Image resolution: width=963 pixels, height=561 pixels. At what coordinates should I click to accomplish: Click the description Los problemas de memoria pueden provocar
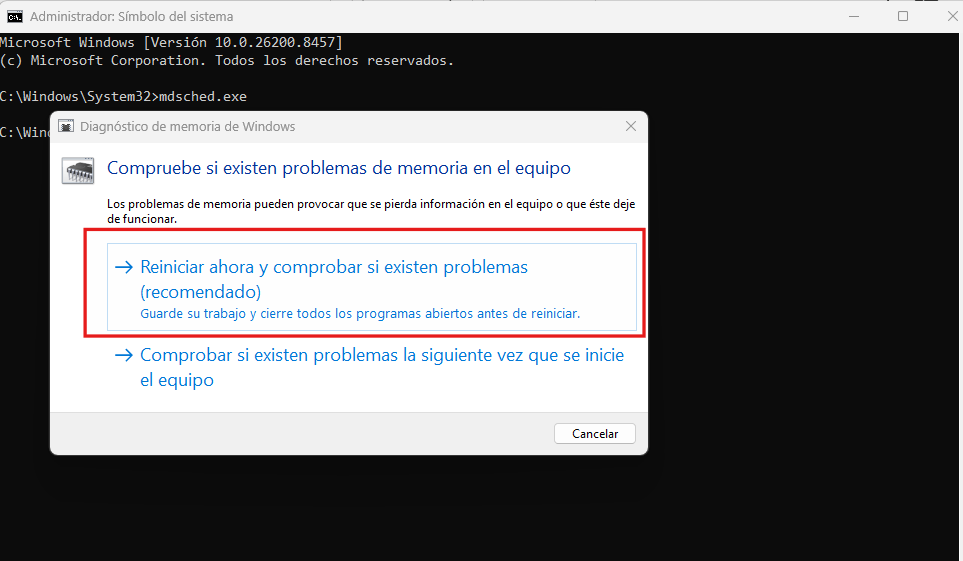(x=371, y=211)
